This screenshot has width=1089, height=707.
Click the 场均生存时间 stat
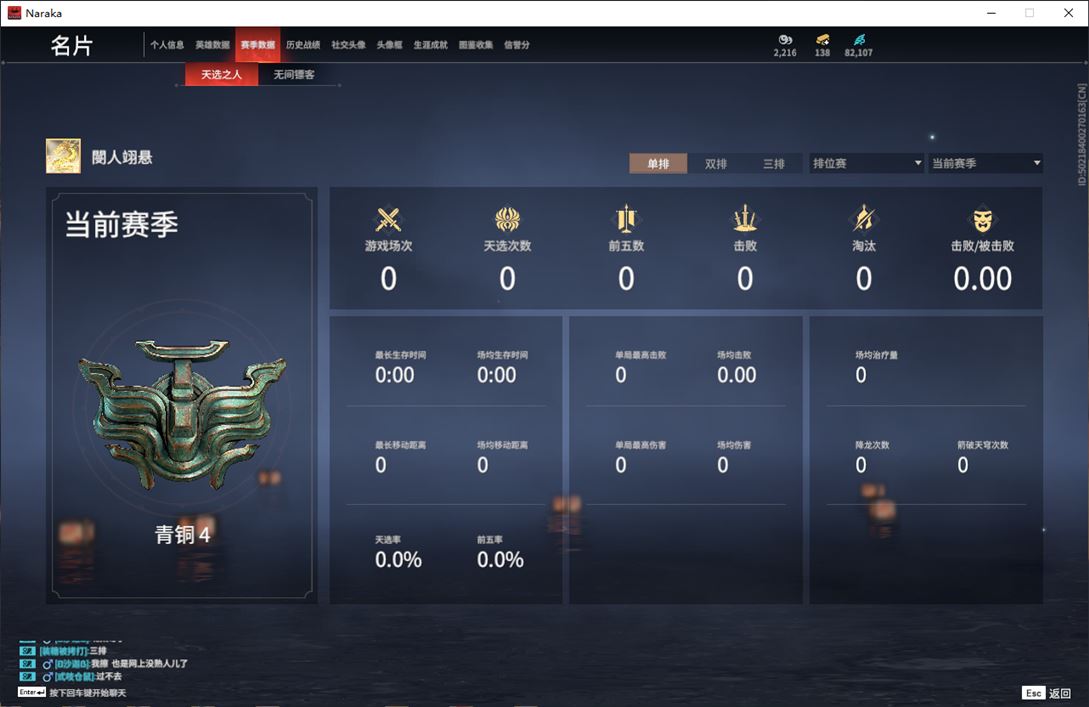tap(502, 368)
